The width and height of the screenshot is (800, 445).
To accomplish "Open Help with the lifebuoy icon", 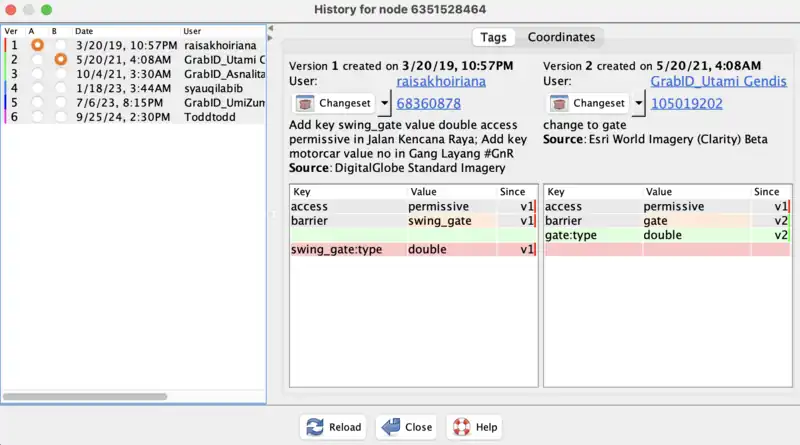I will (474, 427).
